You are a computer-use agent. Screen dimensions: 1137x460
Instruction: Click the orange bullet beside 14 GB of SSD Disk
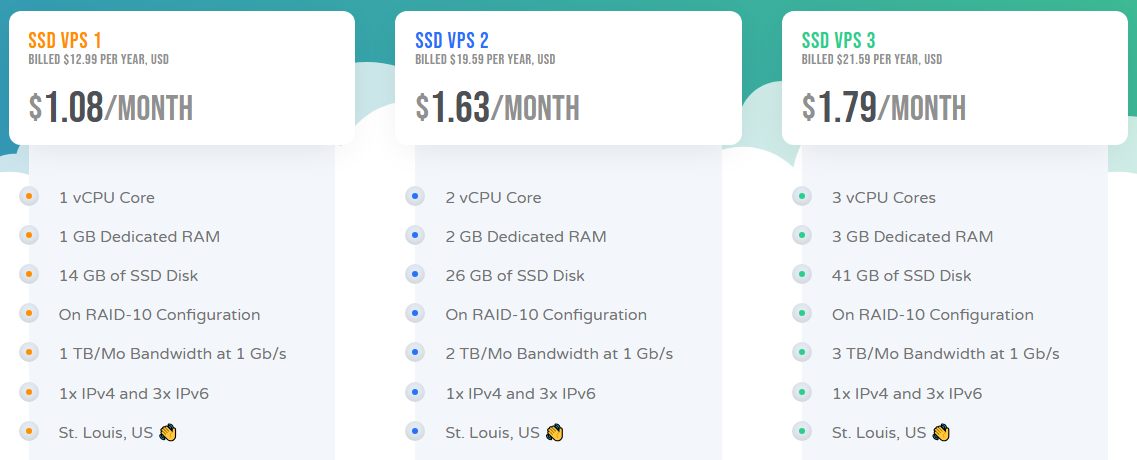[30, 275]
